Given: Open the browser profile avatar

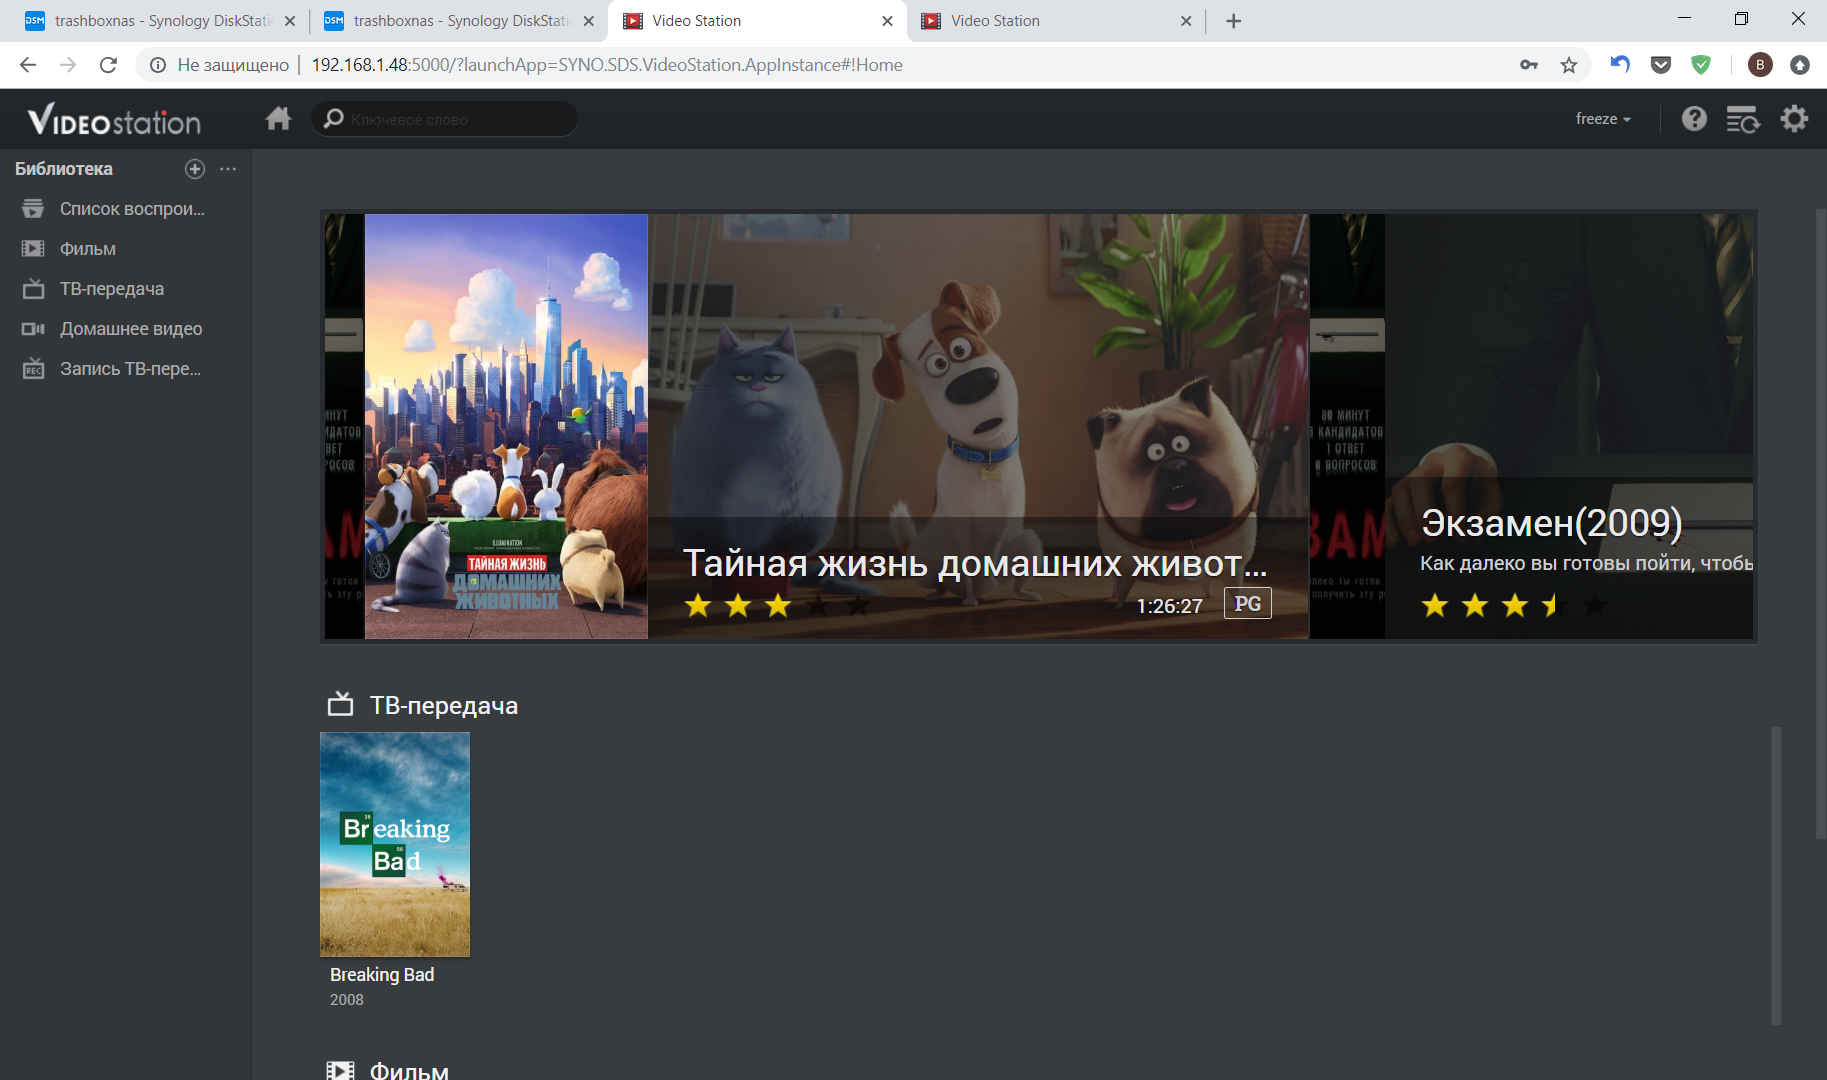Looking at the screenshot, I should (1760, 65).
